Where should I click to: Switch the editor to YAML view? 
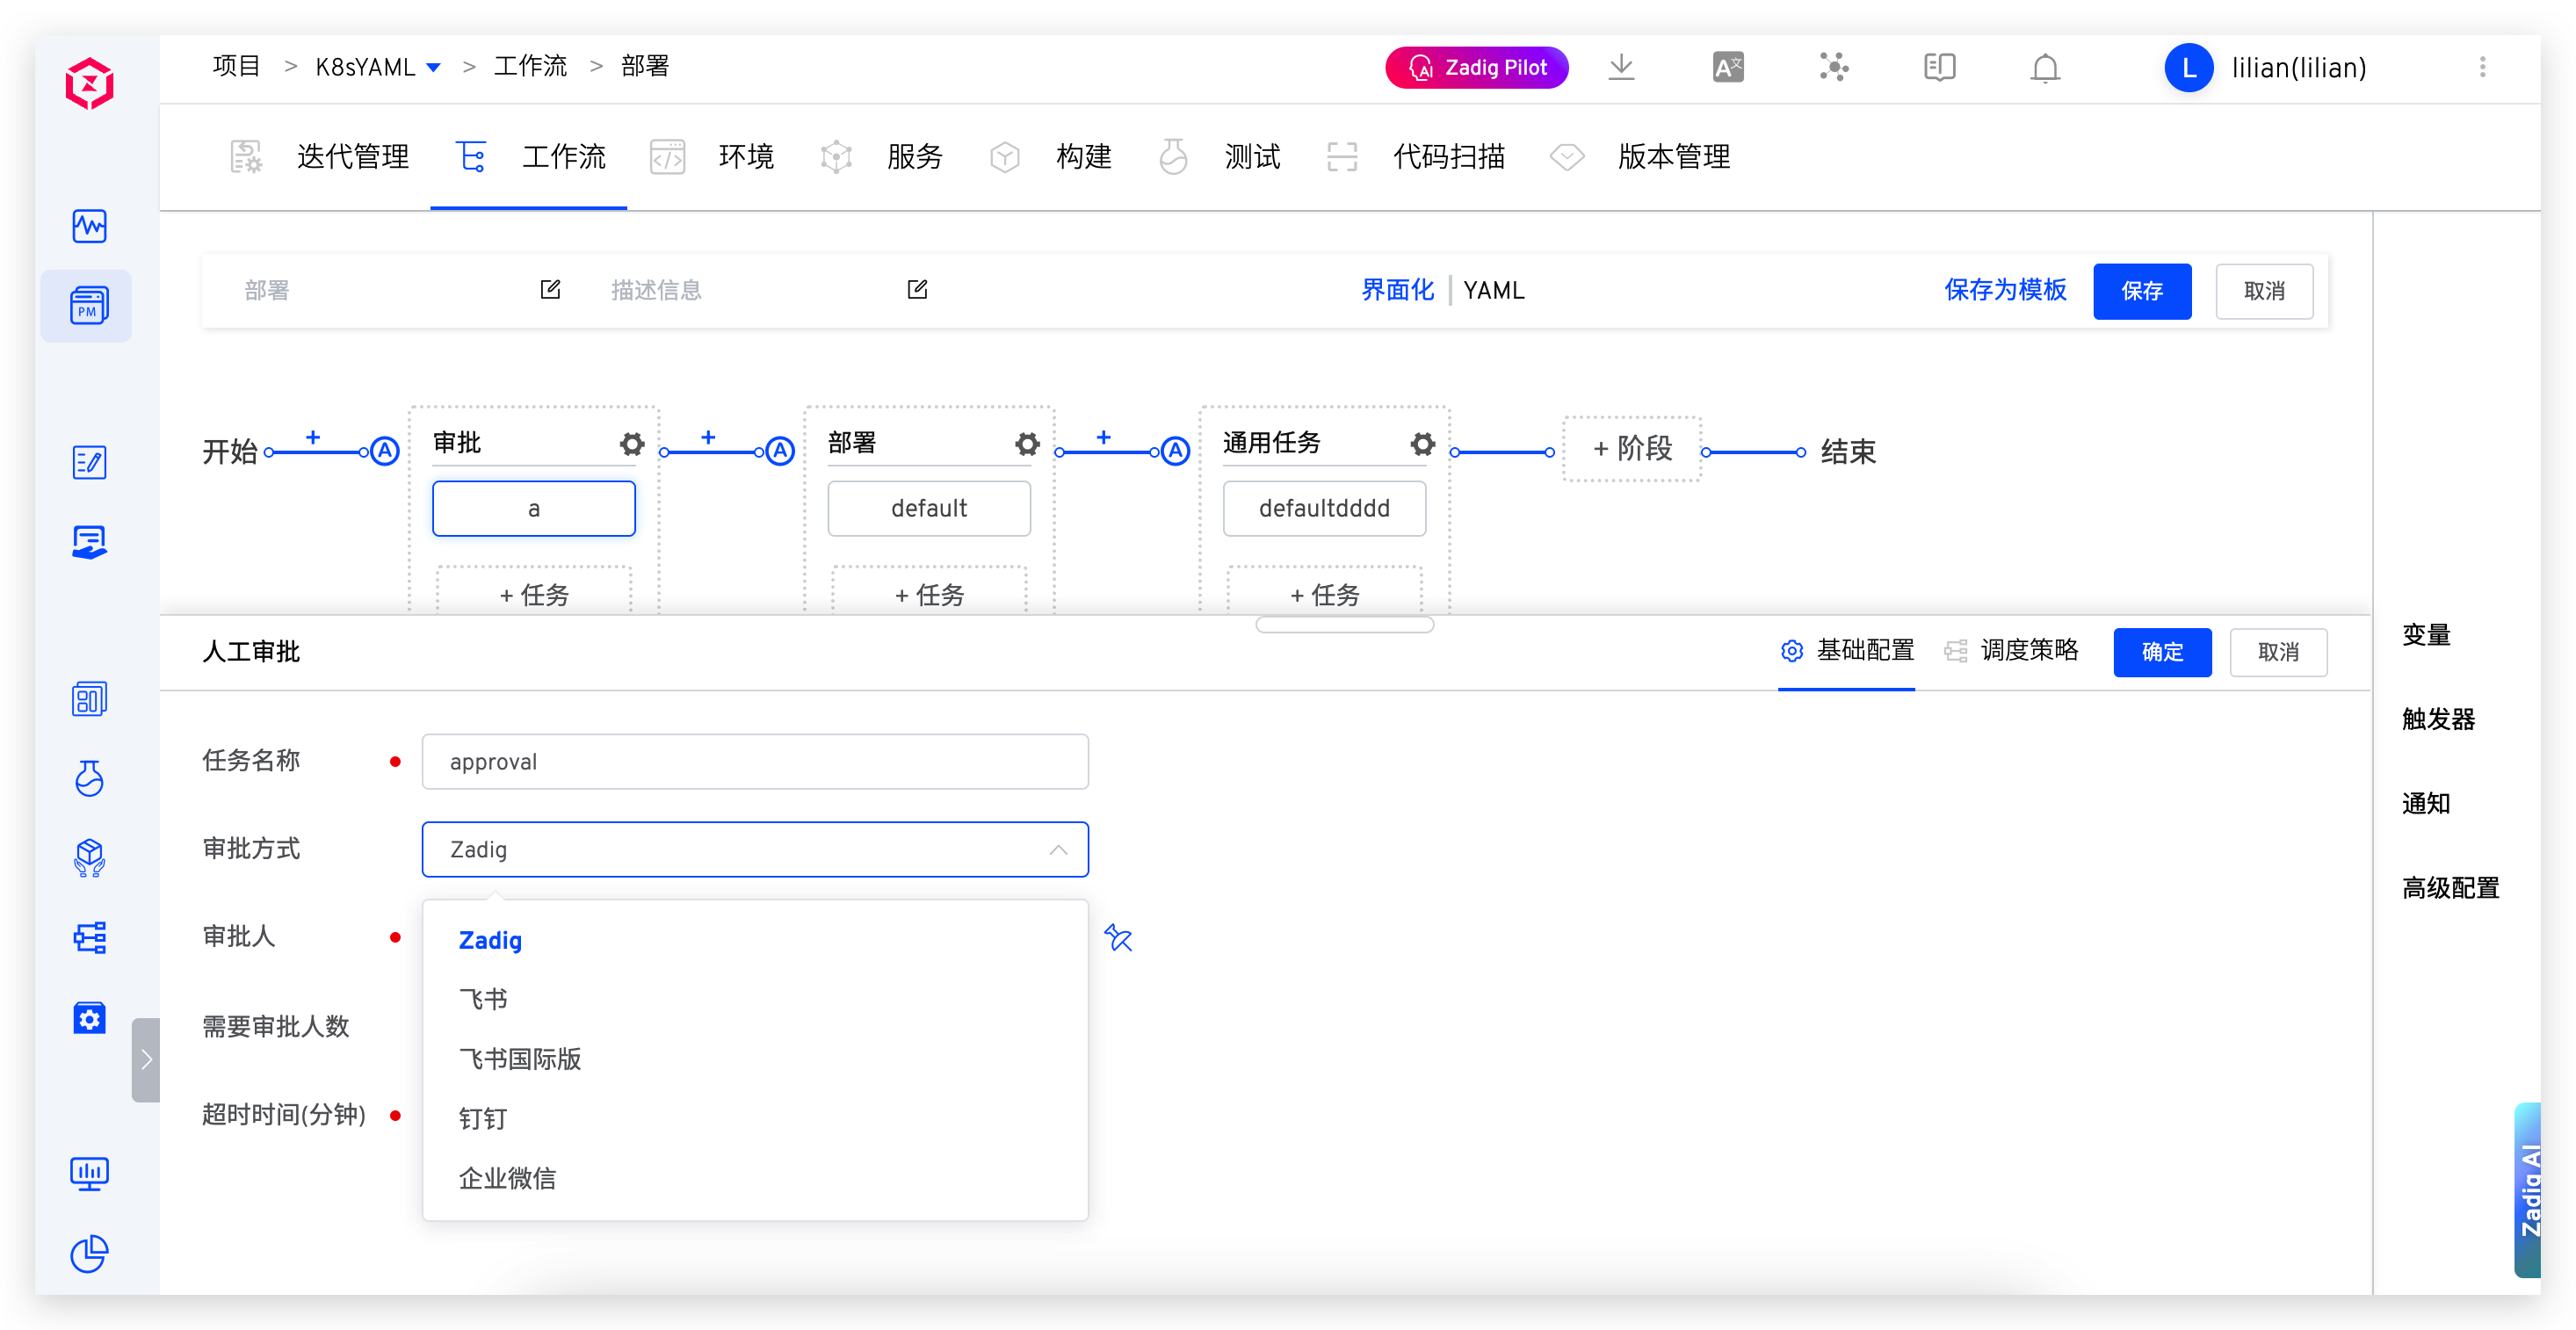[x=1493, y=290]
